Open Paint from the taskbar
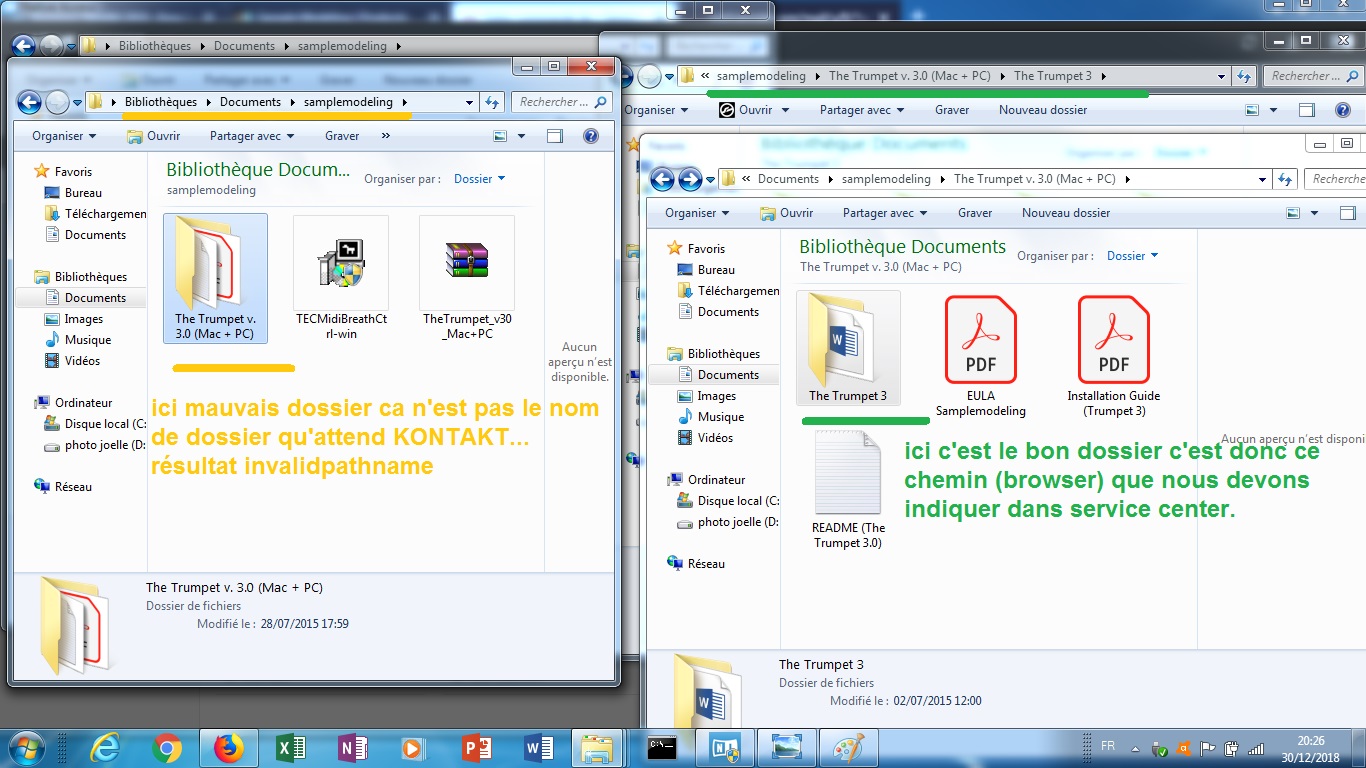Viewport: 1366px width, 768px height. 848,748
